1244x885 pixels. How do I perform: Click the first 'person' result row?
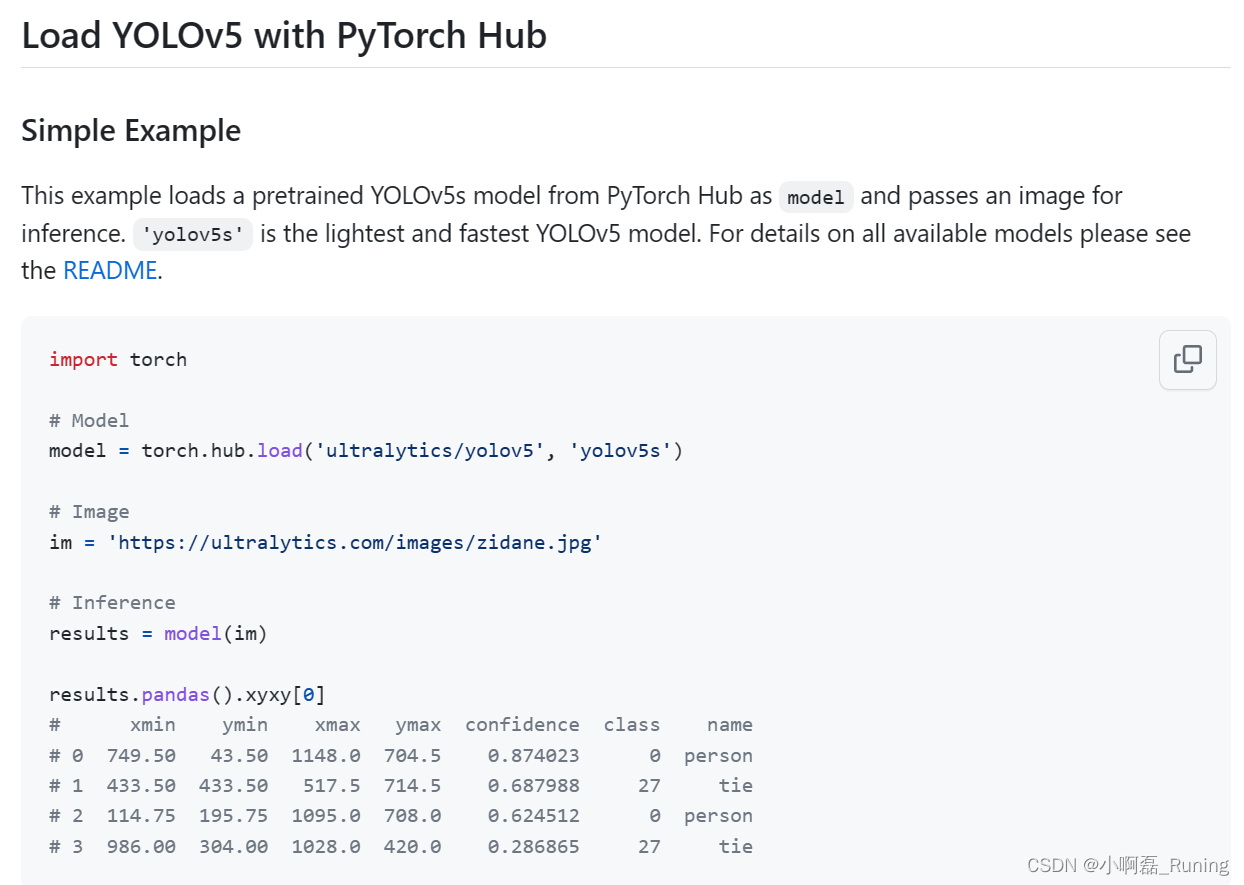[718, 755]
